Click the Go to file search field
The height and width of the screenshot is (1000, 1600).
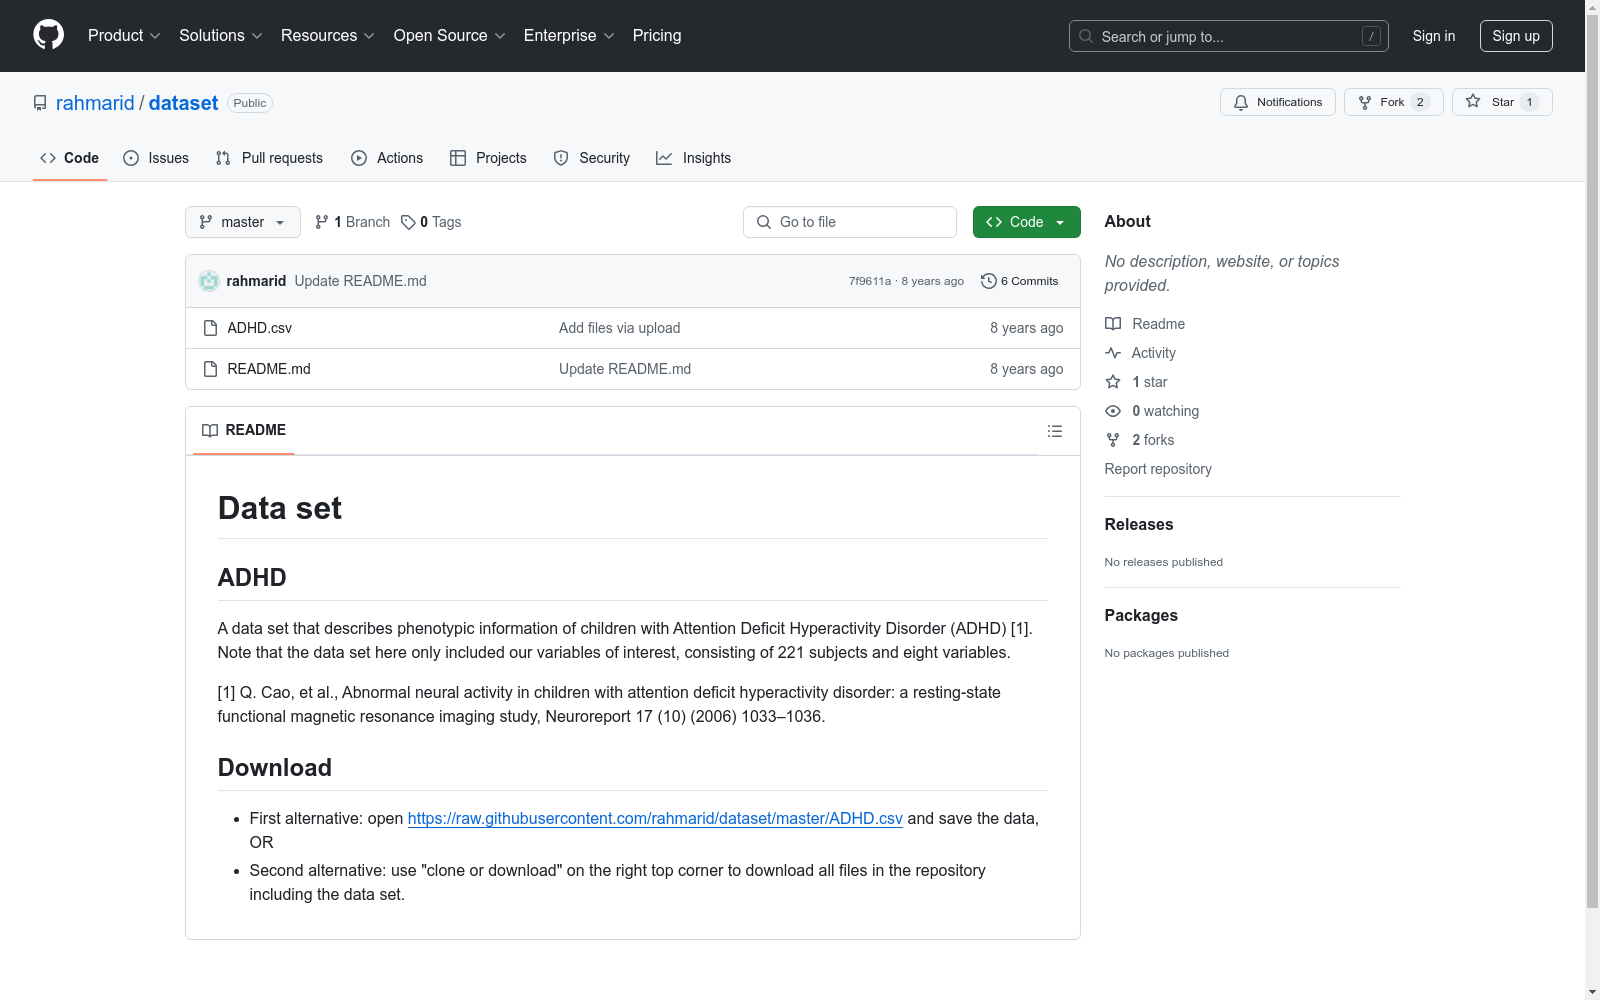tap(850, 222)
